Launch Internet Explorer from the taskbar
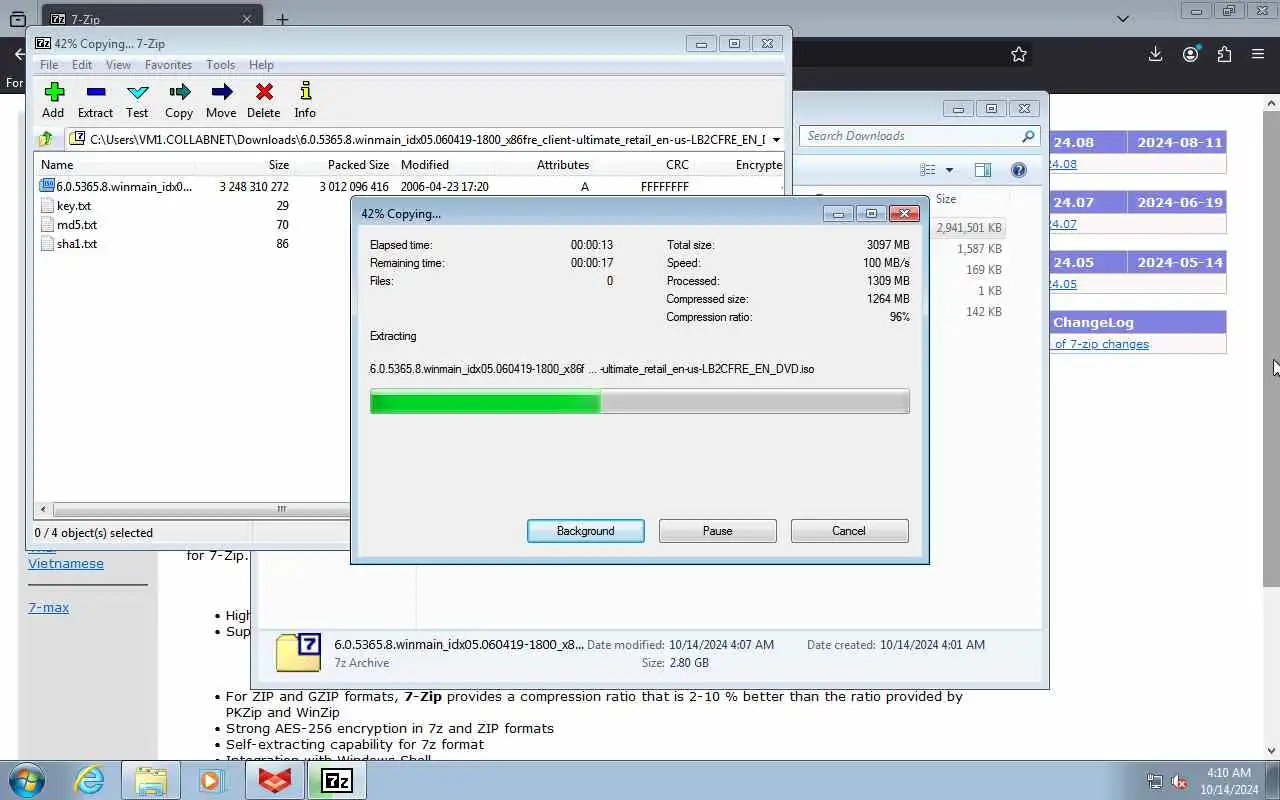This screenshot has height=800, width=1280. (89, 780)
